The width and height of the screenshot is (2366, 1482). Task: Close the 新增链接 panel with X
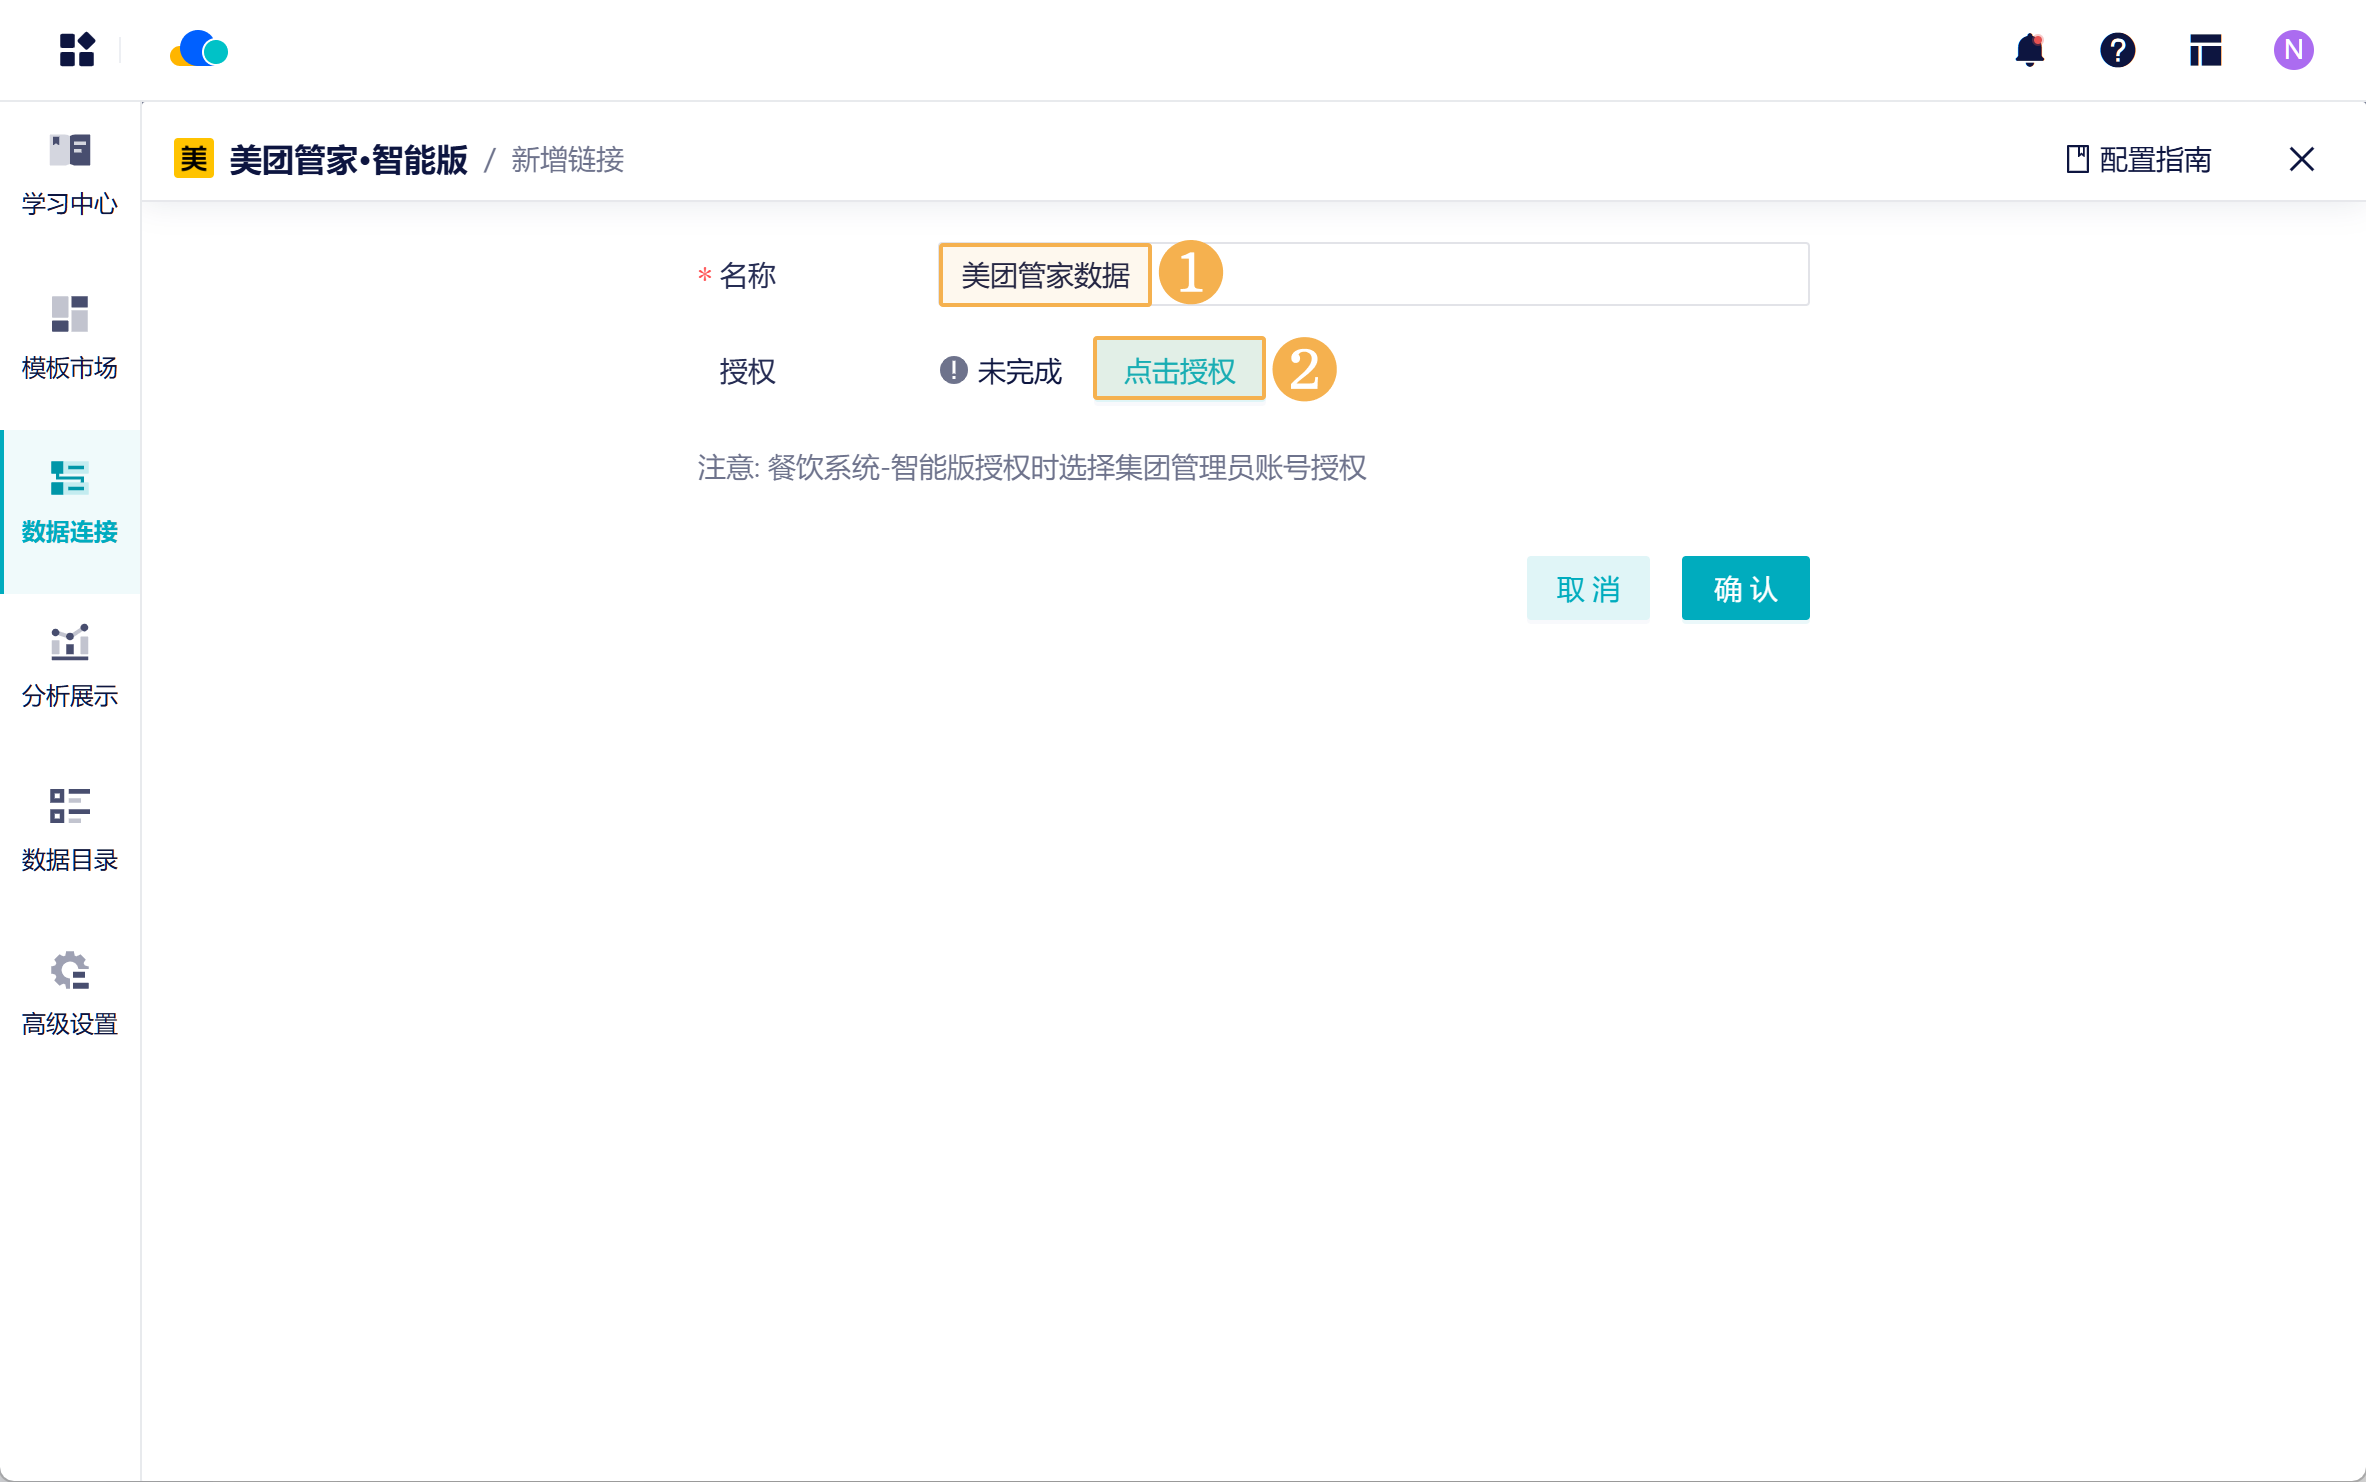point(2301,160)
